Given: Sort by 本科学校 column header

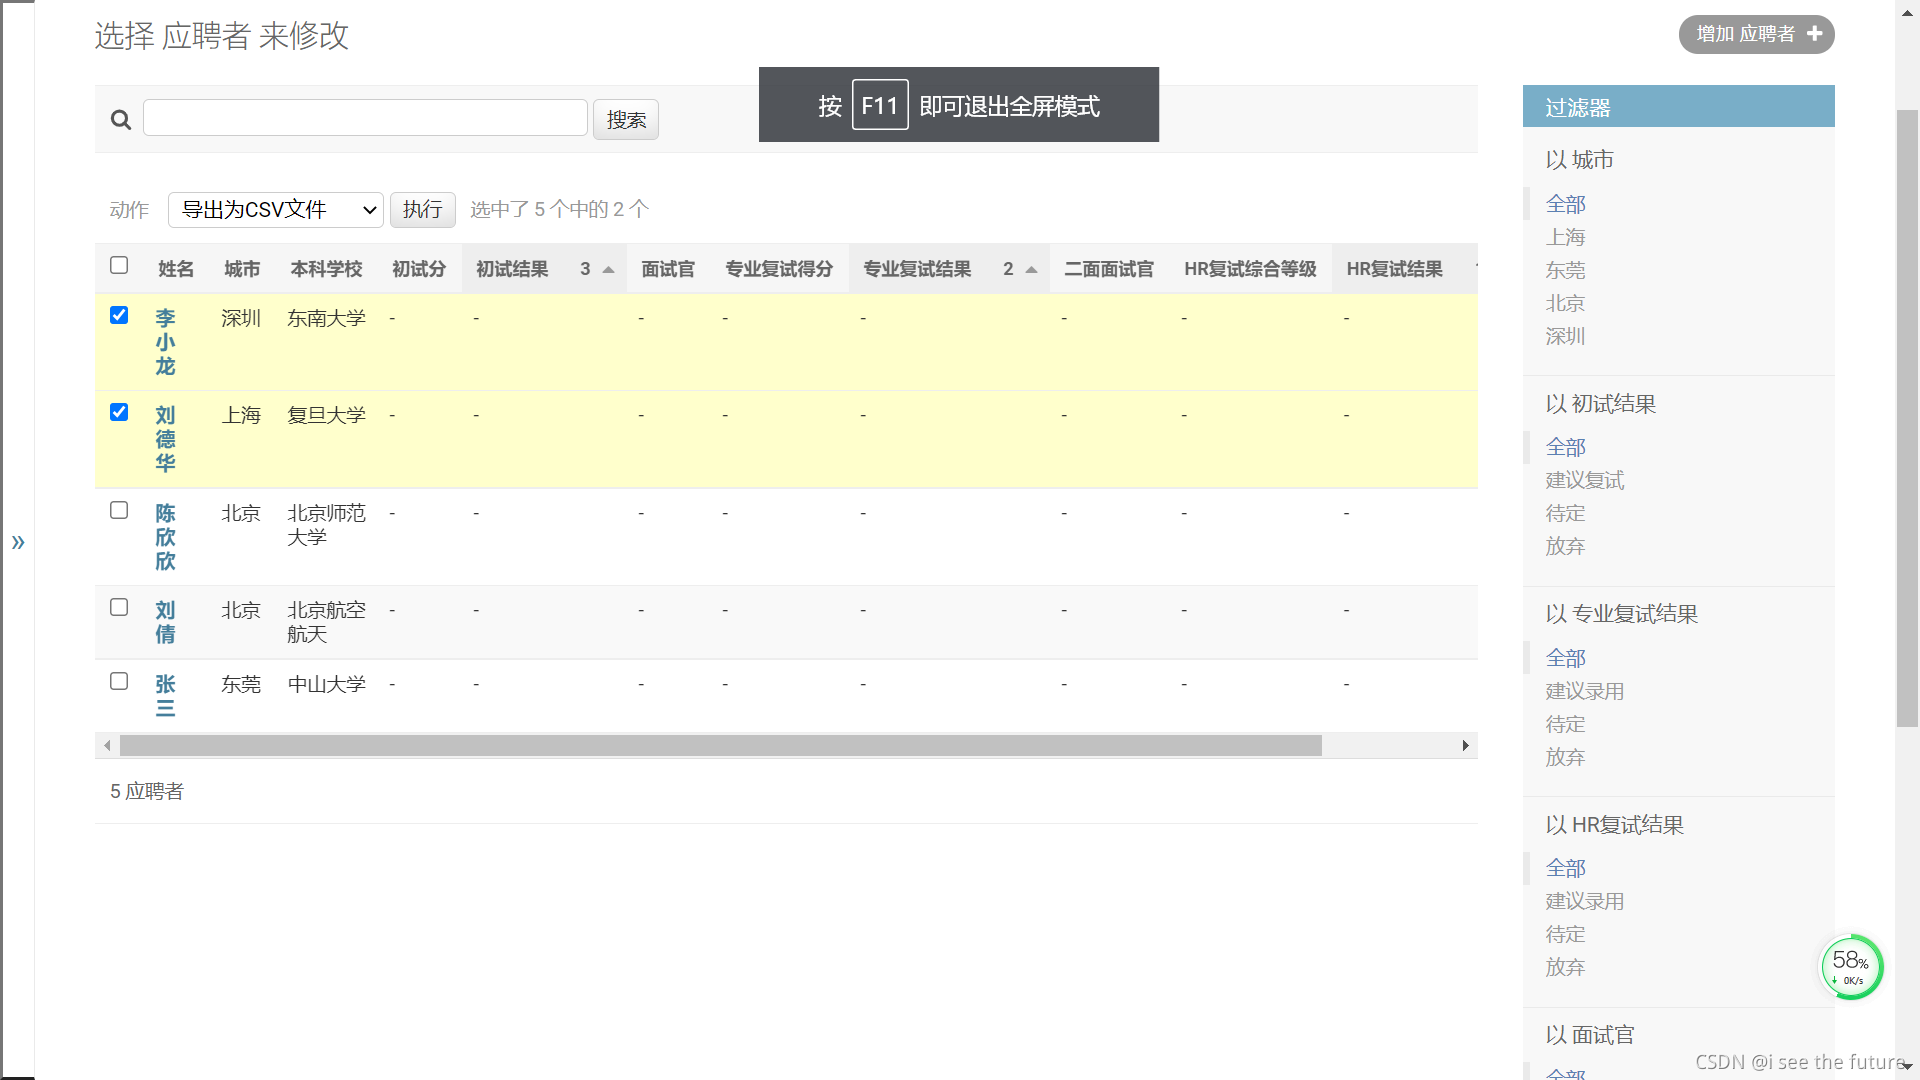Looking at the screenshot, I should [326, 269].
